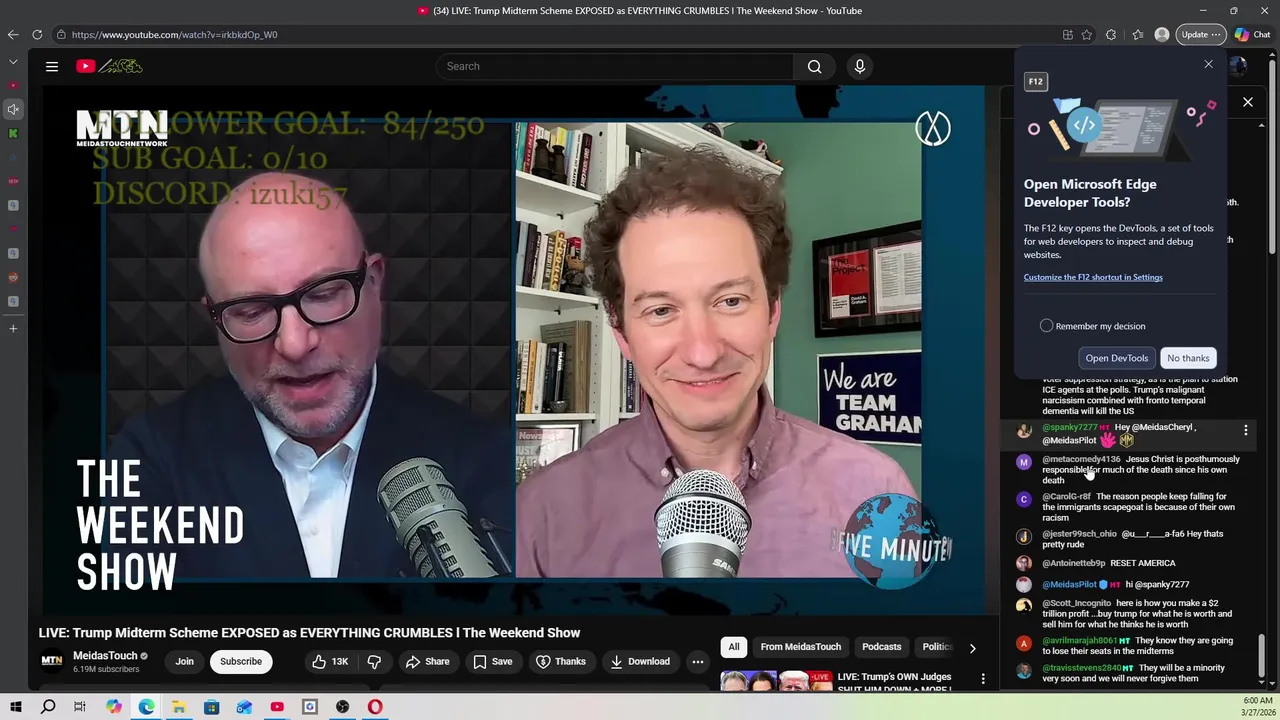This screenshot has width=1280, height=720.
Task: Launch Copilot from the taskbar
Action: point(113,707)
